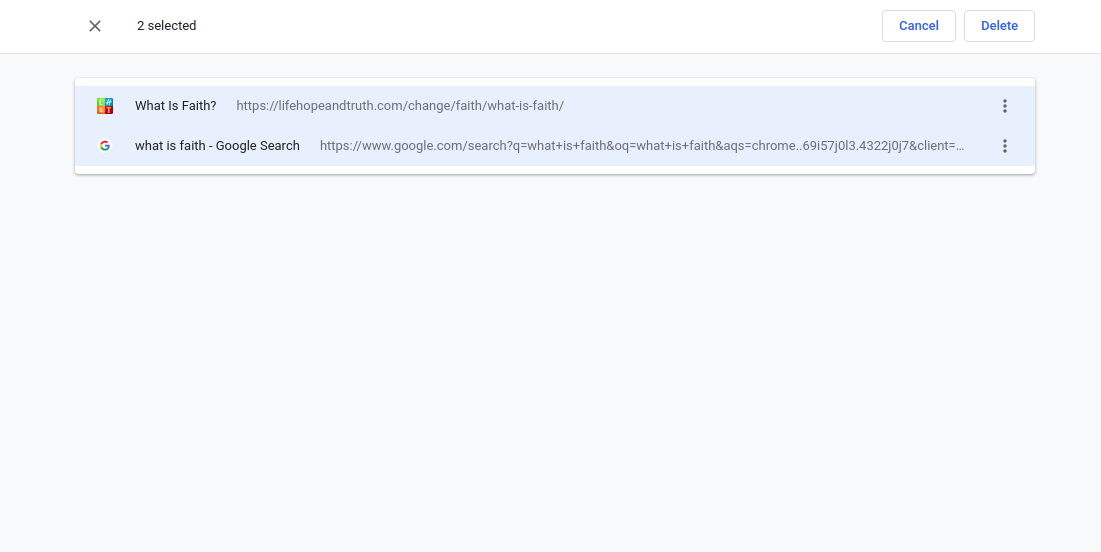Select the Google favicon for what is faith search
The image size is (1101, 552).
pos(105,146)
